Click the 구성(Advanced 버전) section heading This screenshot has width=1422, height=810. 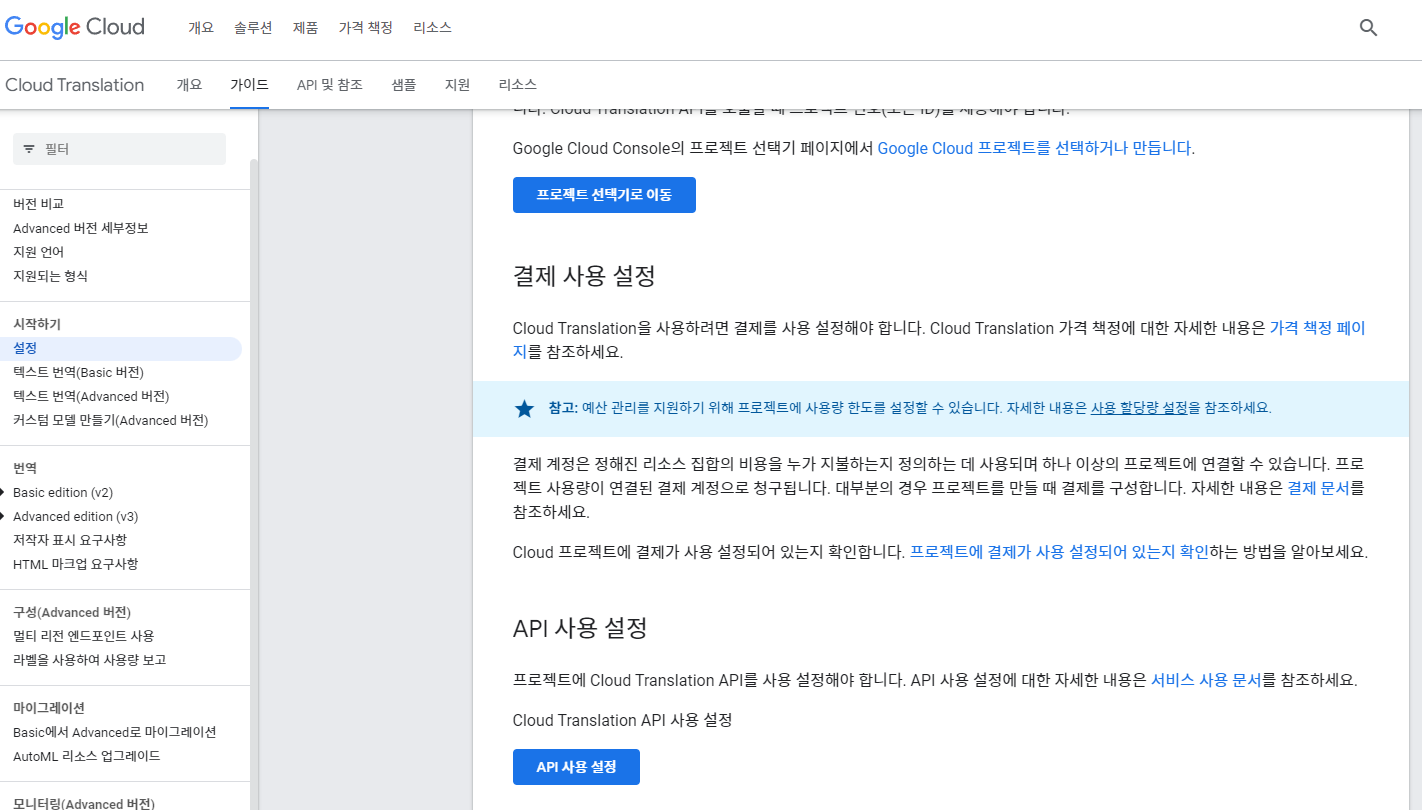[x=72, y=612]
